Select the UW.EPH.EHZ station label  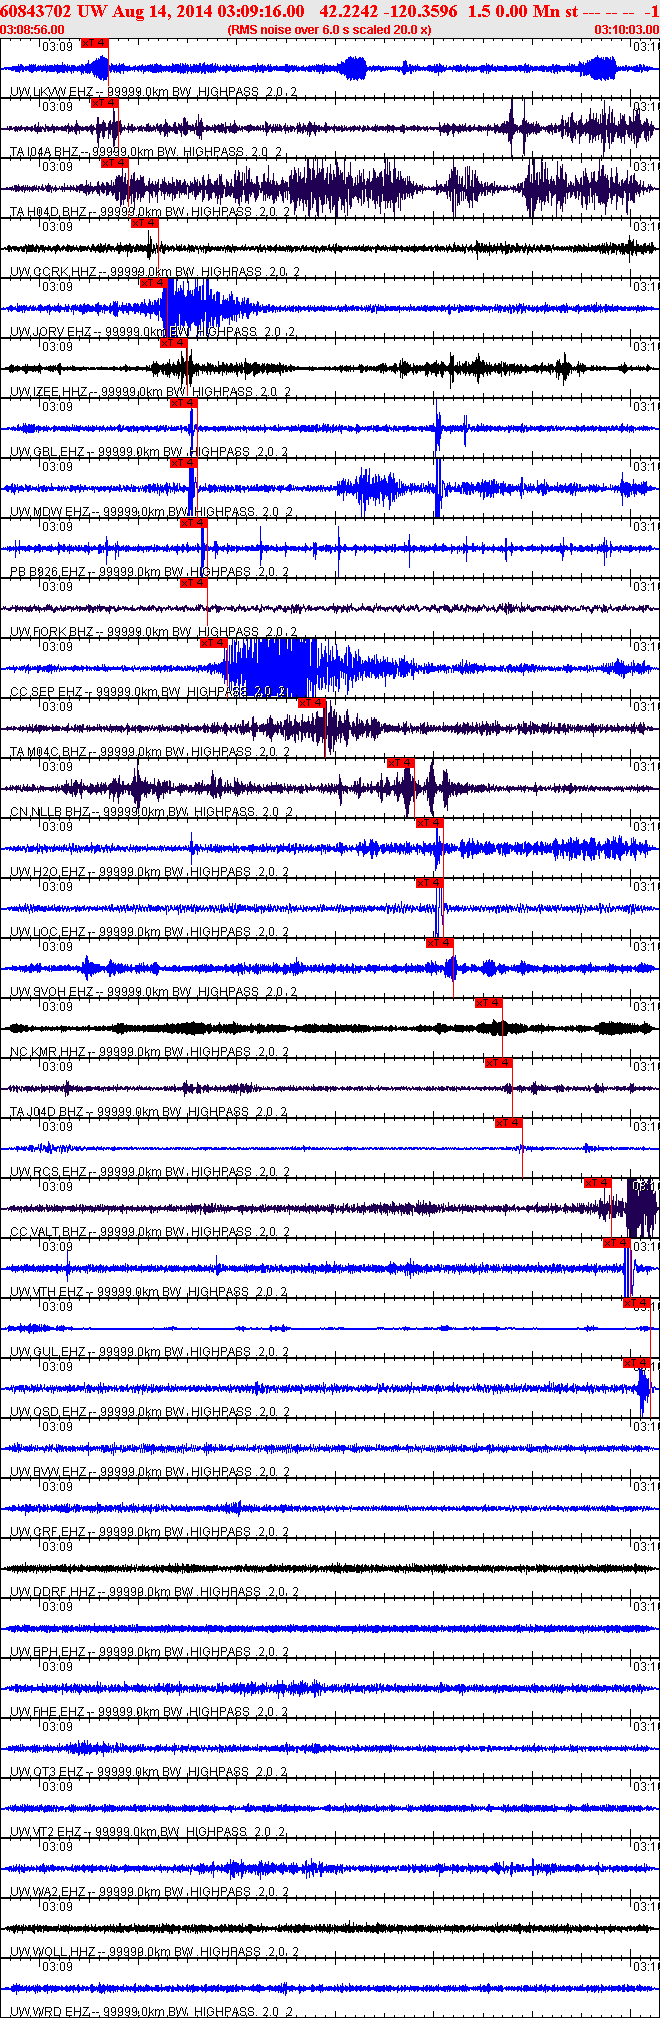[x=48, y=1652]
